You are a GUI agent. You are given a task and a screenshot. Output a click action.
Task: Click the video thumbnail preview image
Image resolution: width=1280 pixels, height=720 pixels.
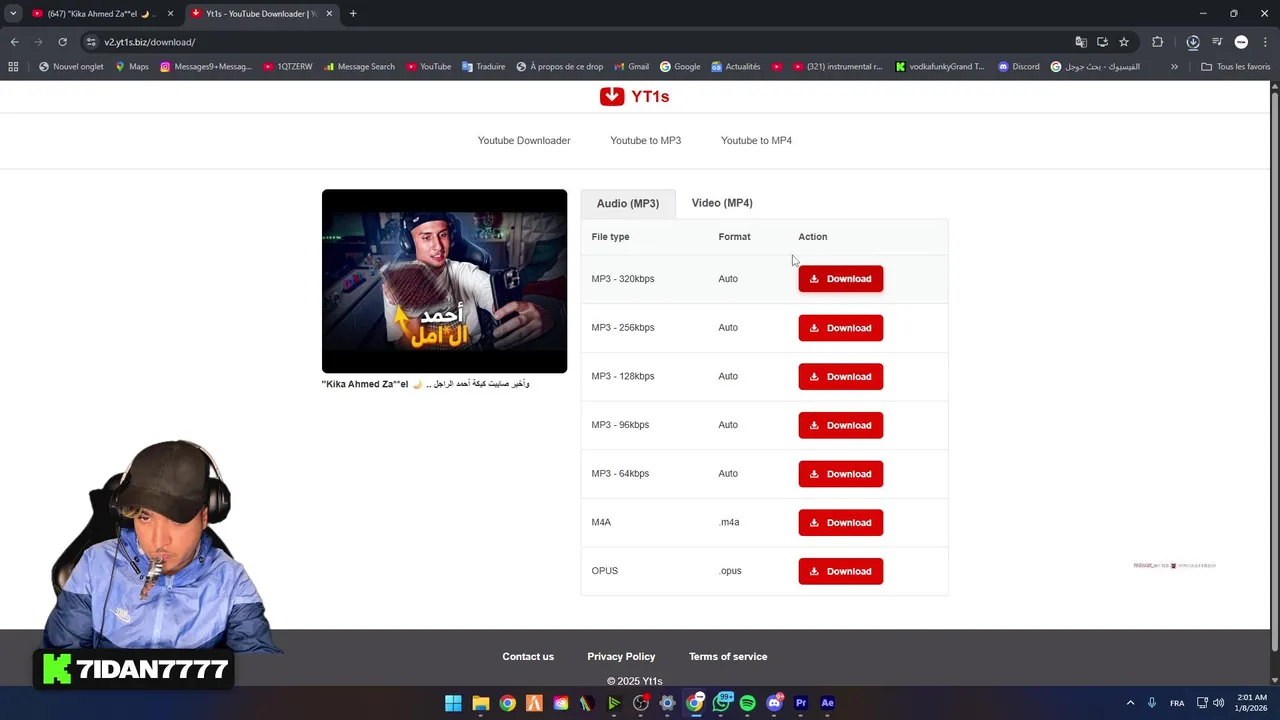coord(444,281)
